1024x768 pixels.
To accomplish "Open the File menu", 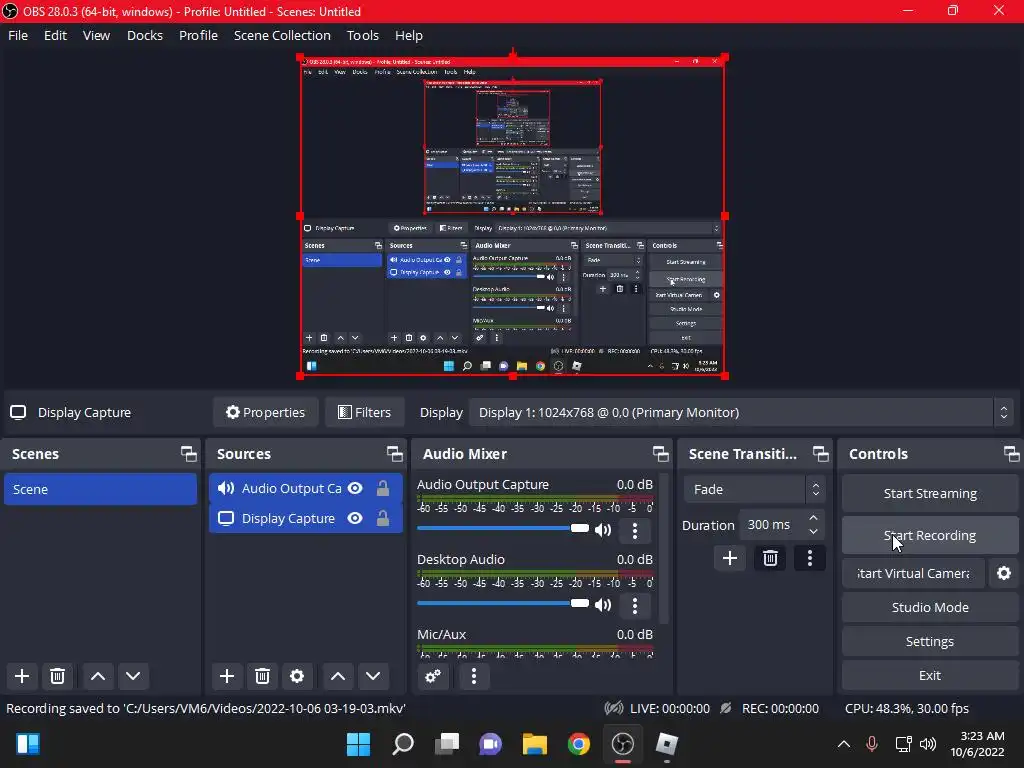I will (18, 35).
